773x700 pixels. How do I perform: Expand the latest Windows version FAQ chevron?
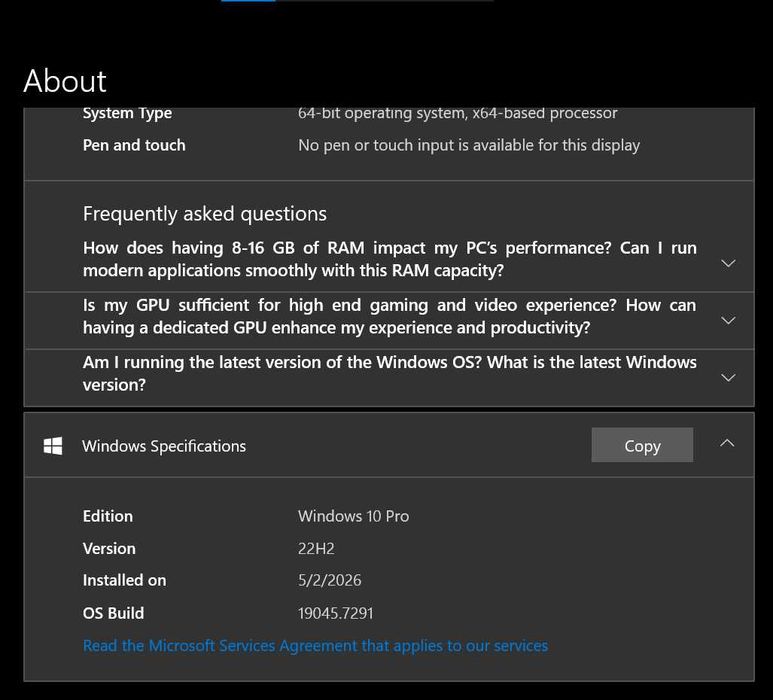[x=728, y=377]
